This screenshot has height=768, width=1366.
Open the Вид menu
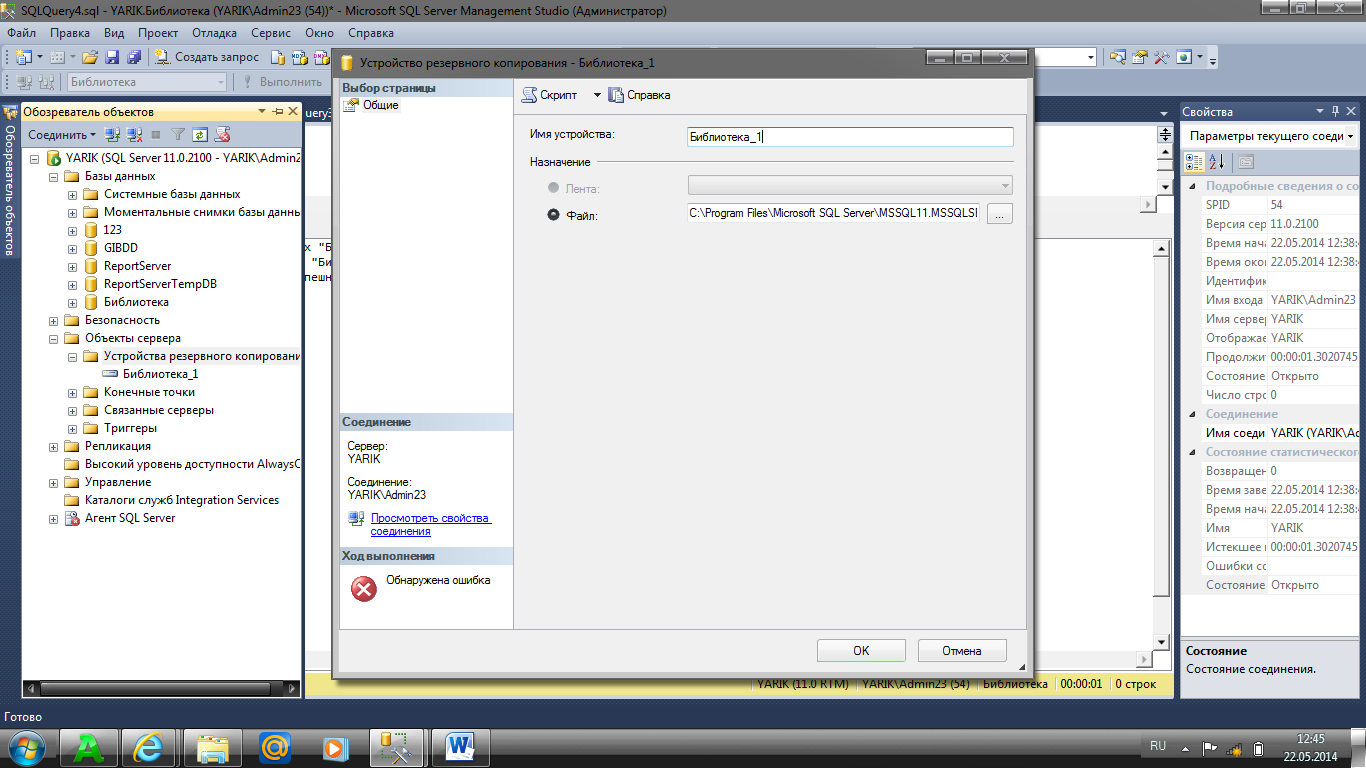coord(114,33)
